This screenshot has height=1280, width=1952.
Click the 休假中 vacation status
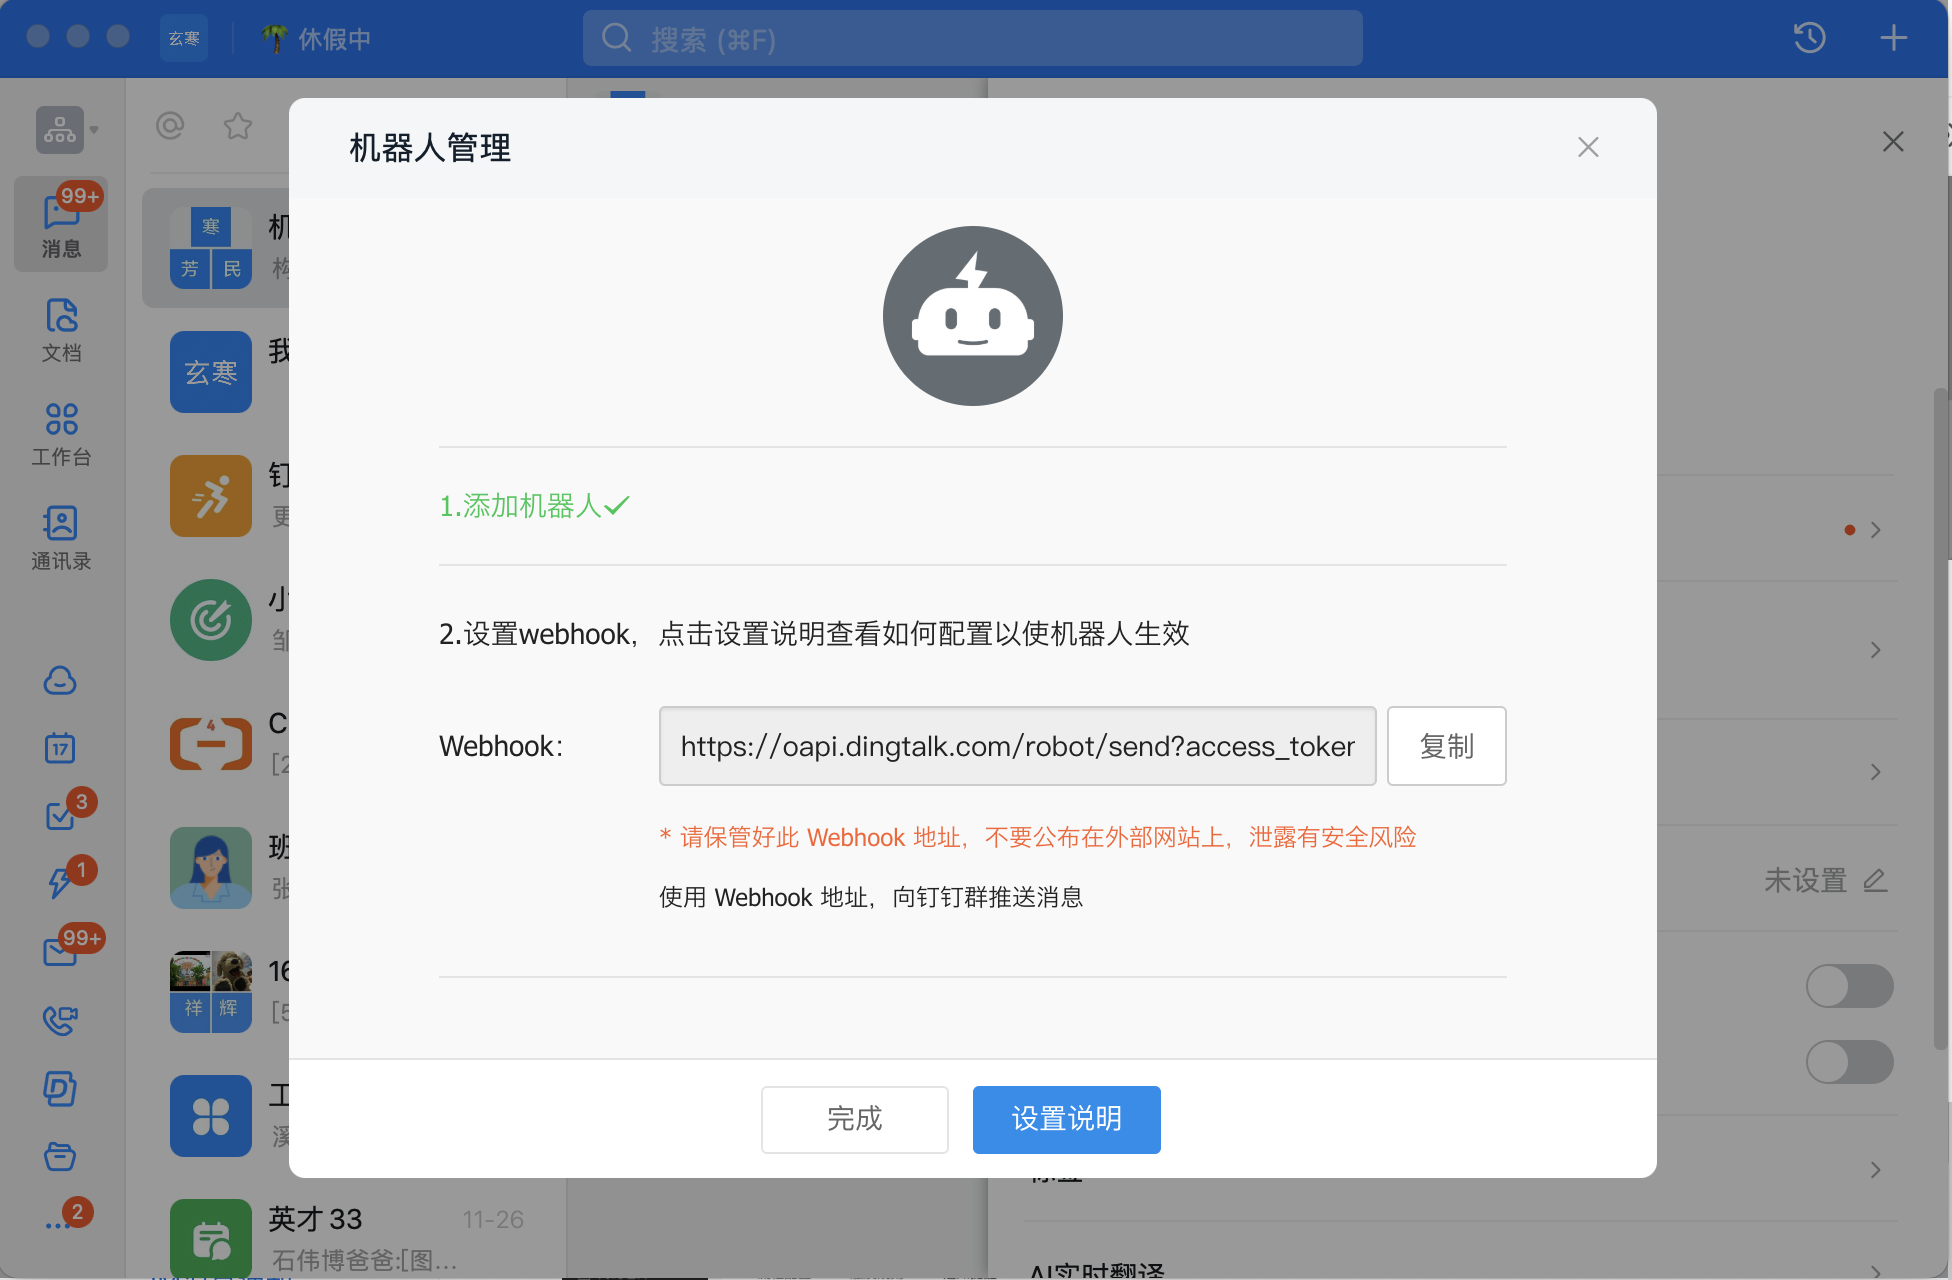coord(316,39)
